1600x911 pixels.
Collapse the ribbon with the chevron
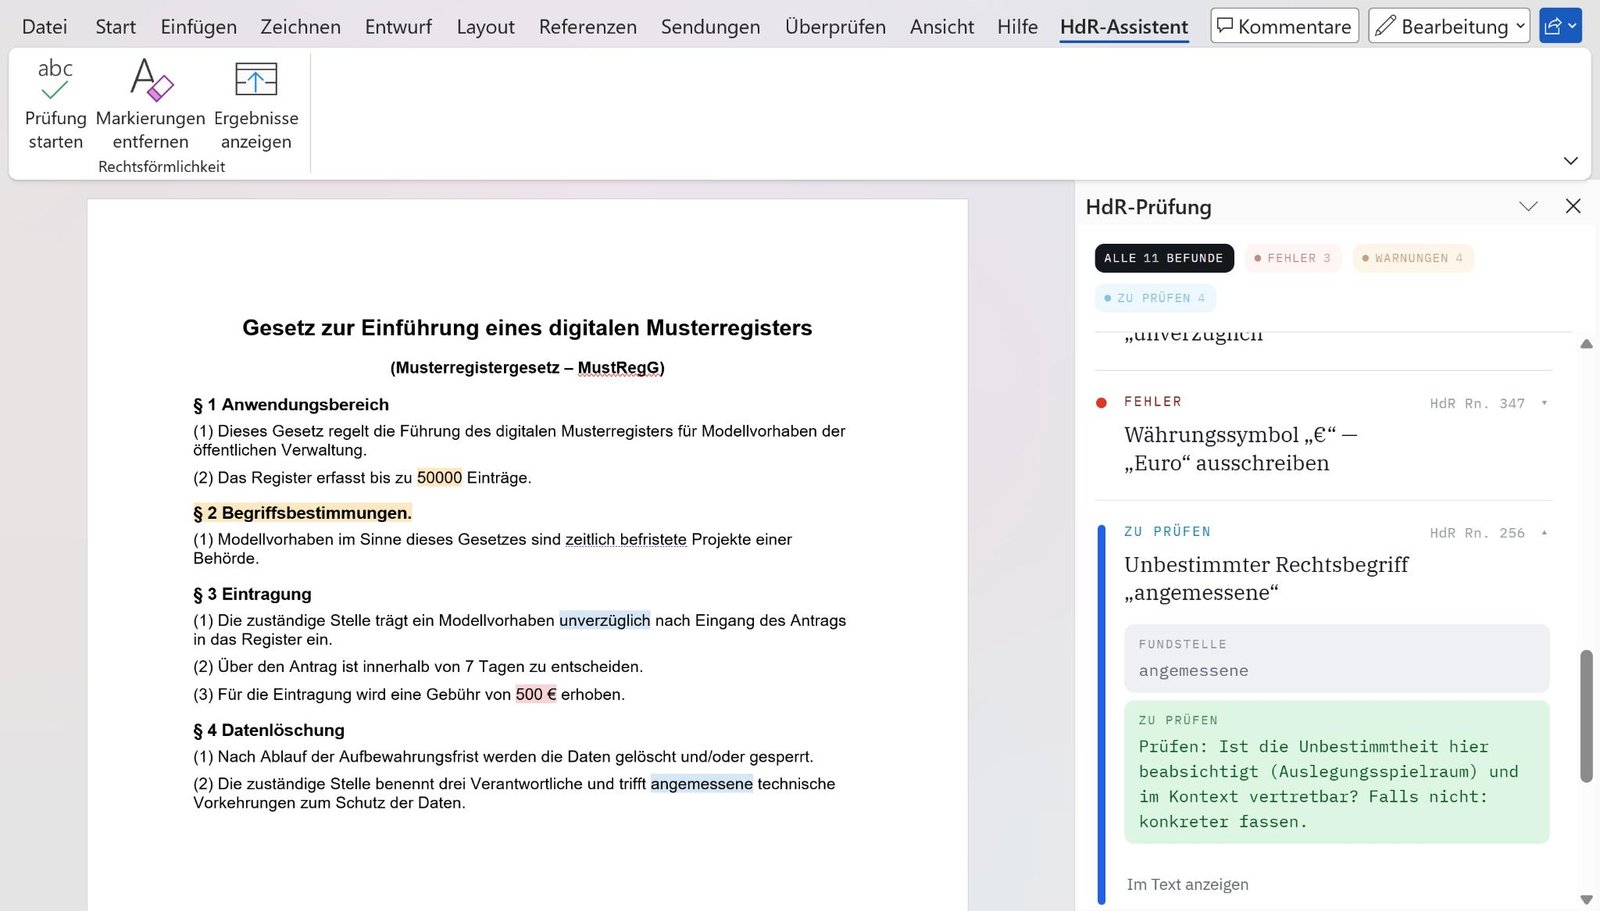pyautogui.click(x=1570, y=161)
